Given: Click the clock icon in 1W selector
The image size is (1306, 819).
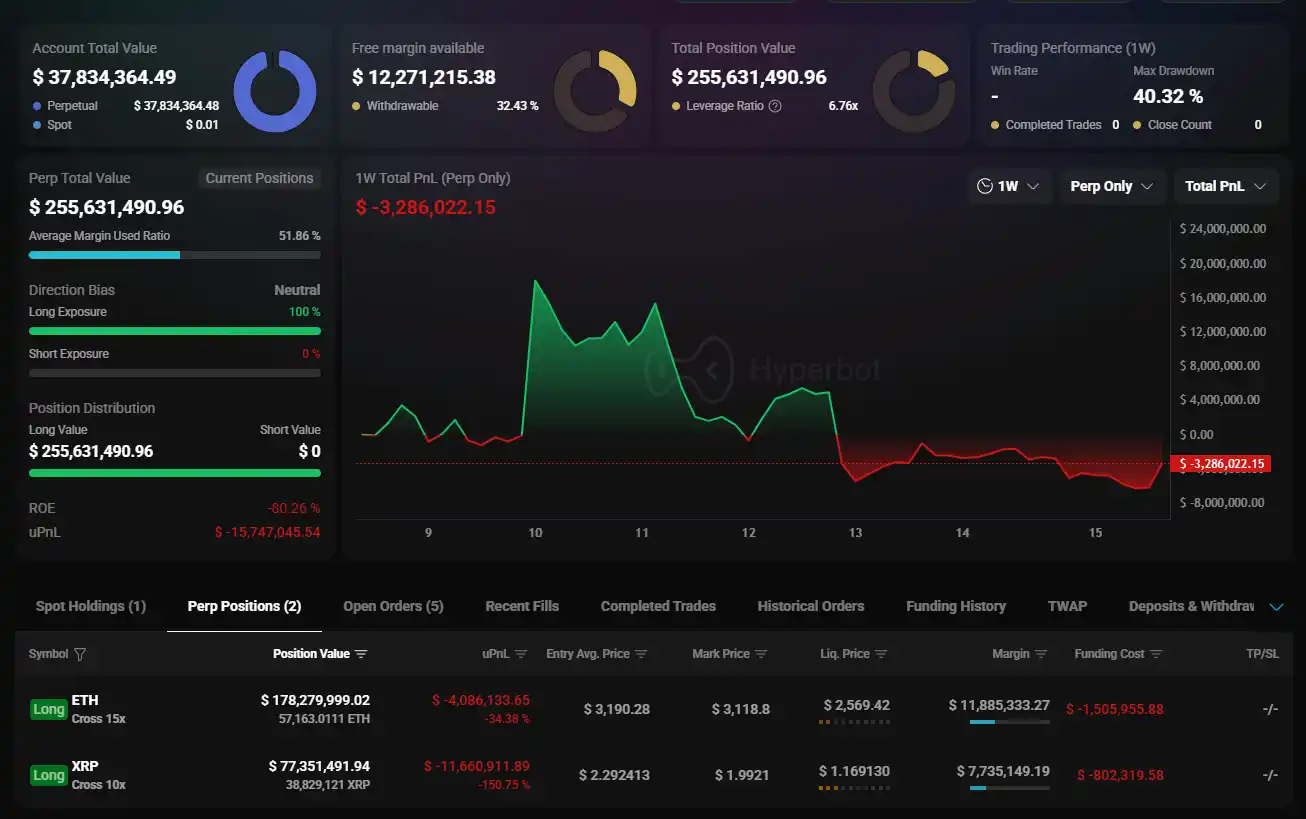Looking at the screenshot, I should point(984,186).
